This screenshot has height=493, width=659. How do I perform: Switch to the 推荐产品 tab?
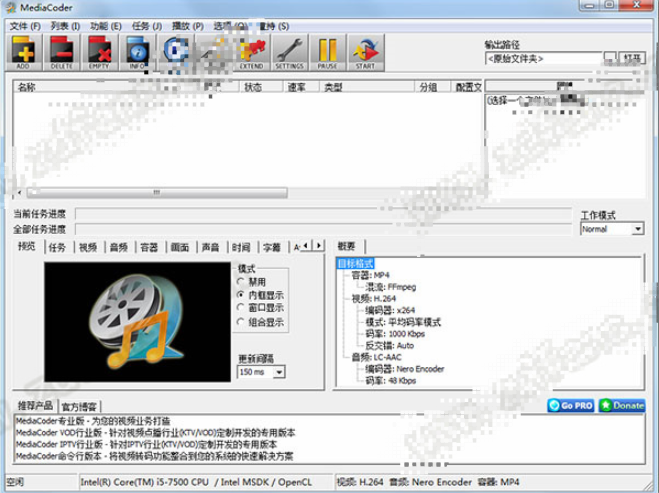tap(35, 406)
